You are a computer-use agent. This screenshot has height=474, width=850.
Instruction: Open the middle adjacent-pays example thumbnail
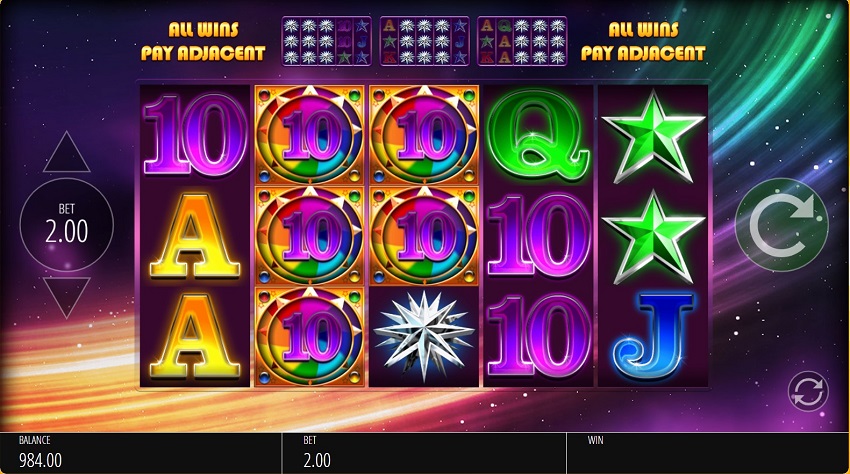[424, 41]
